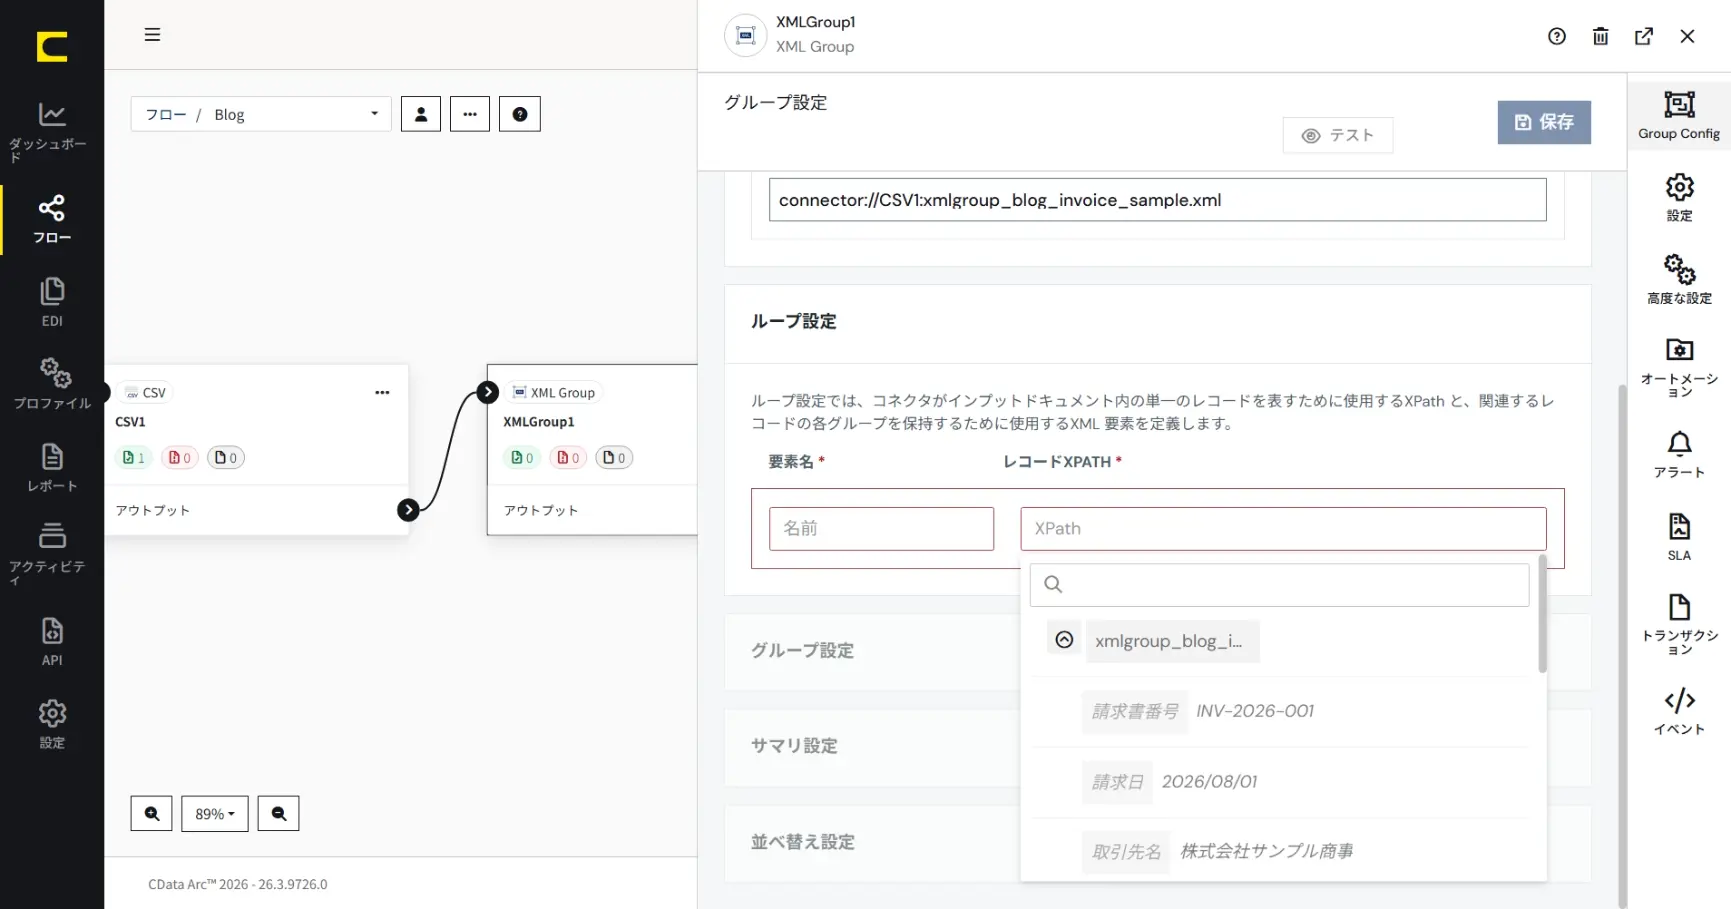Switch to the 高度な設定 tab
1731x909 pixels.
click(1679, 279)
